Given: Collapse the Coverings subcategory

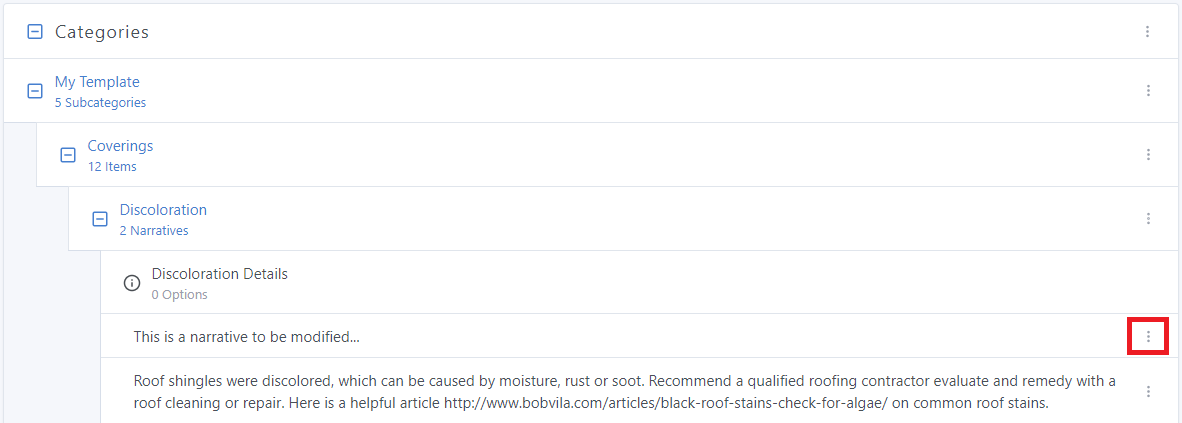Looking at the screenshot, I should click(x=67, y=155).
